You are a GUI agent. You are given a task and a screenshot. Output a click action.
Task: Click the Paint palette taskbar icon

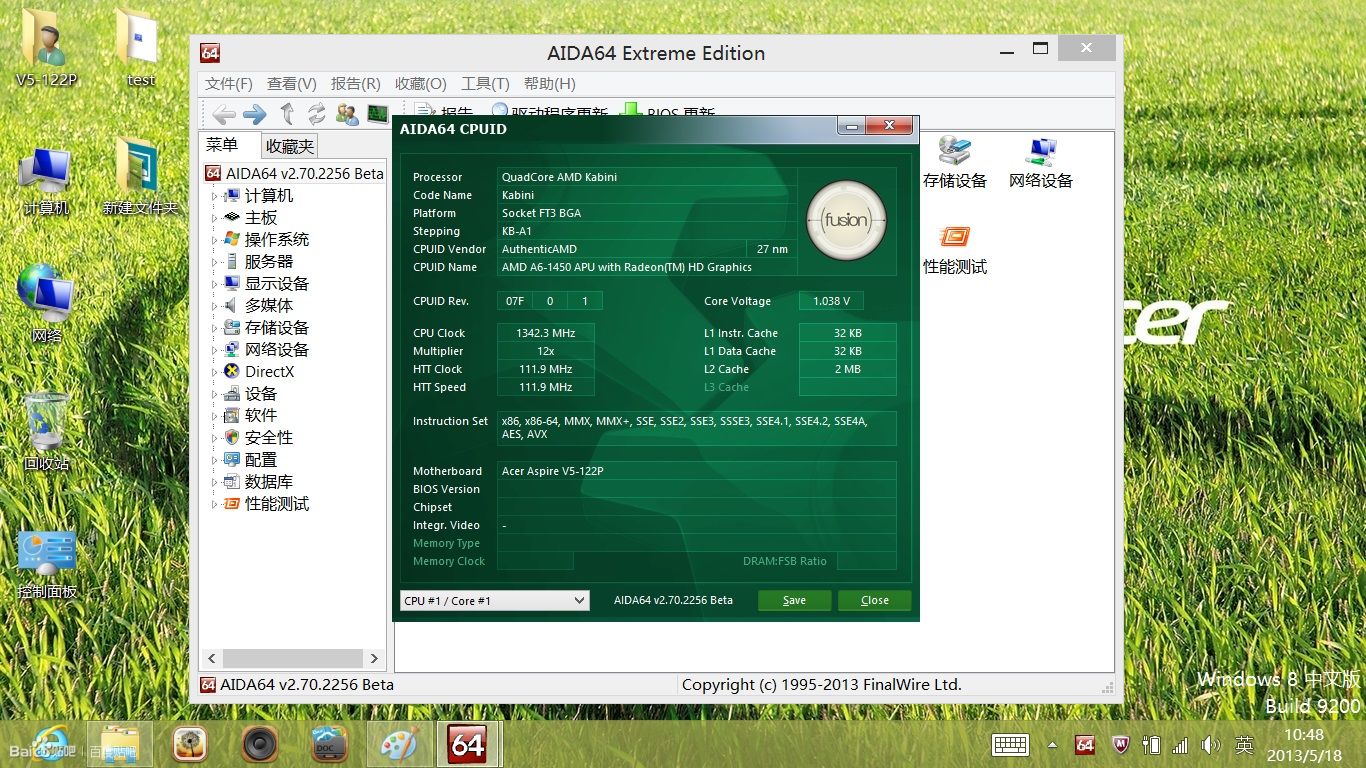click(x=400, y=744)
